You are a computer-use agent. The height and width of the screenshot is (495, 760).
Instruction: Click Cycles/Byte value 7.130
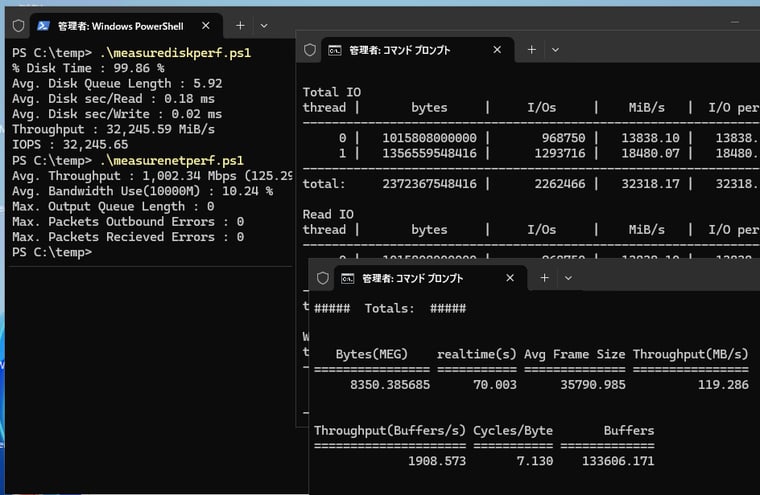[x=535, y=461]
